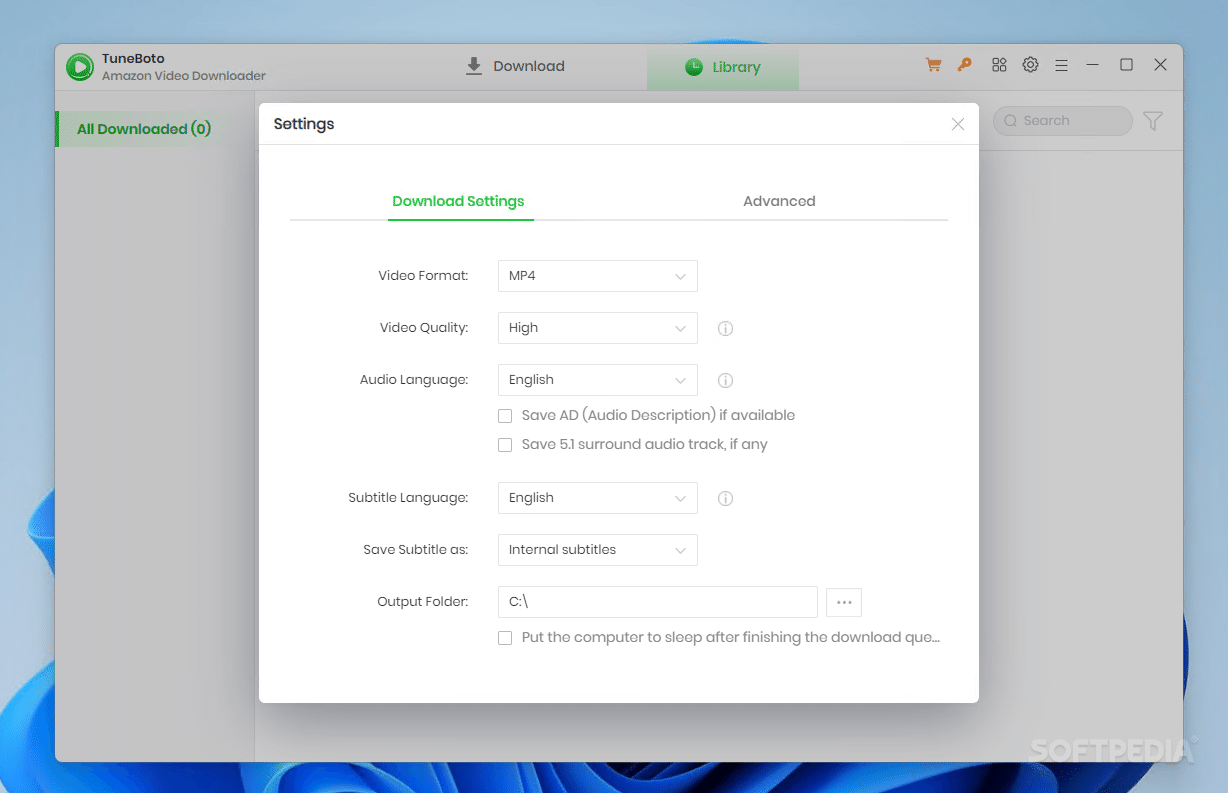Enable Save AD (Audio Description) checkbox
Viewport: 1228px width, 793px height.
pos(505,415)
